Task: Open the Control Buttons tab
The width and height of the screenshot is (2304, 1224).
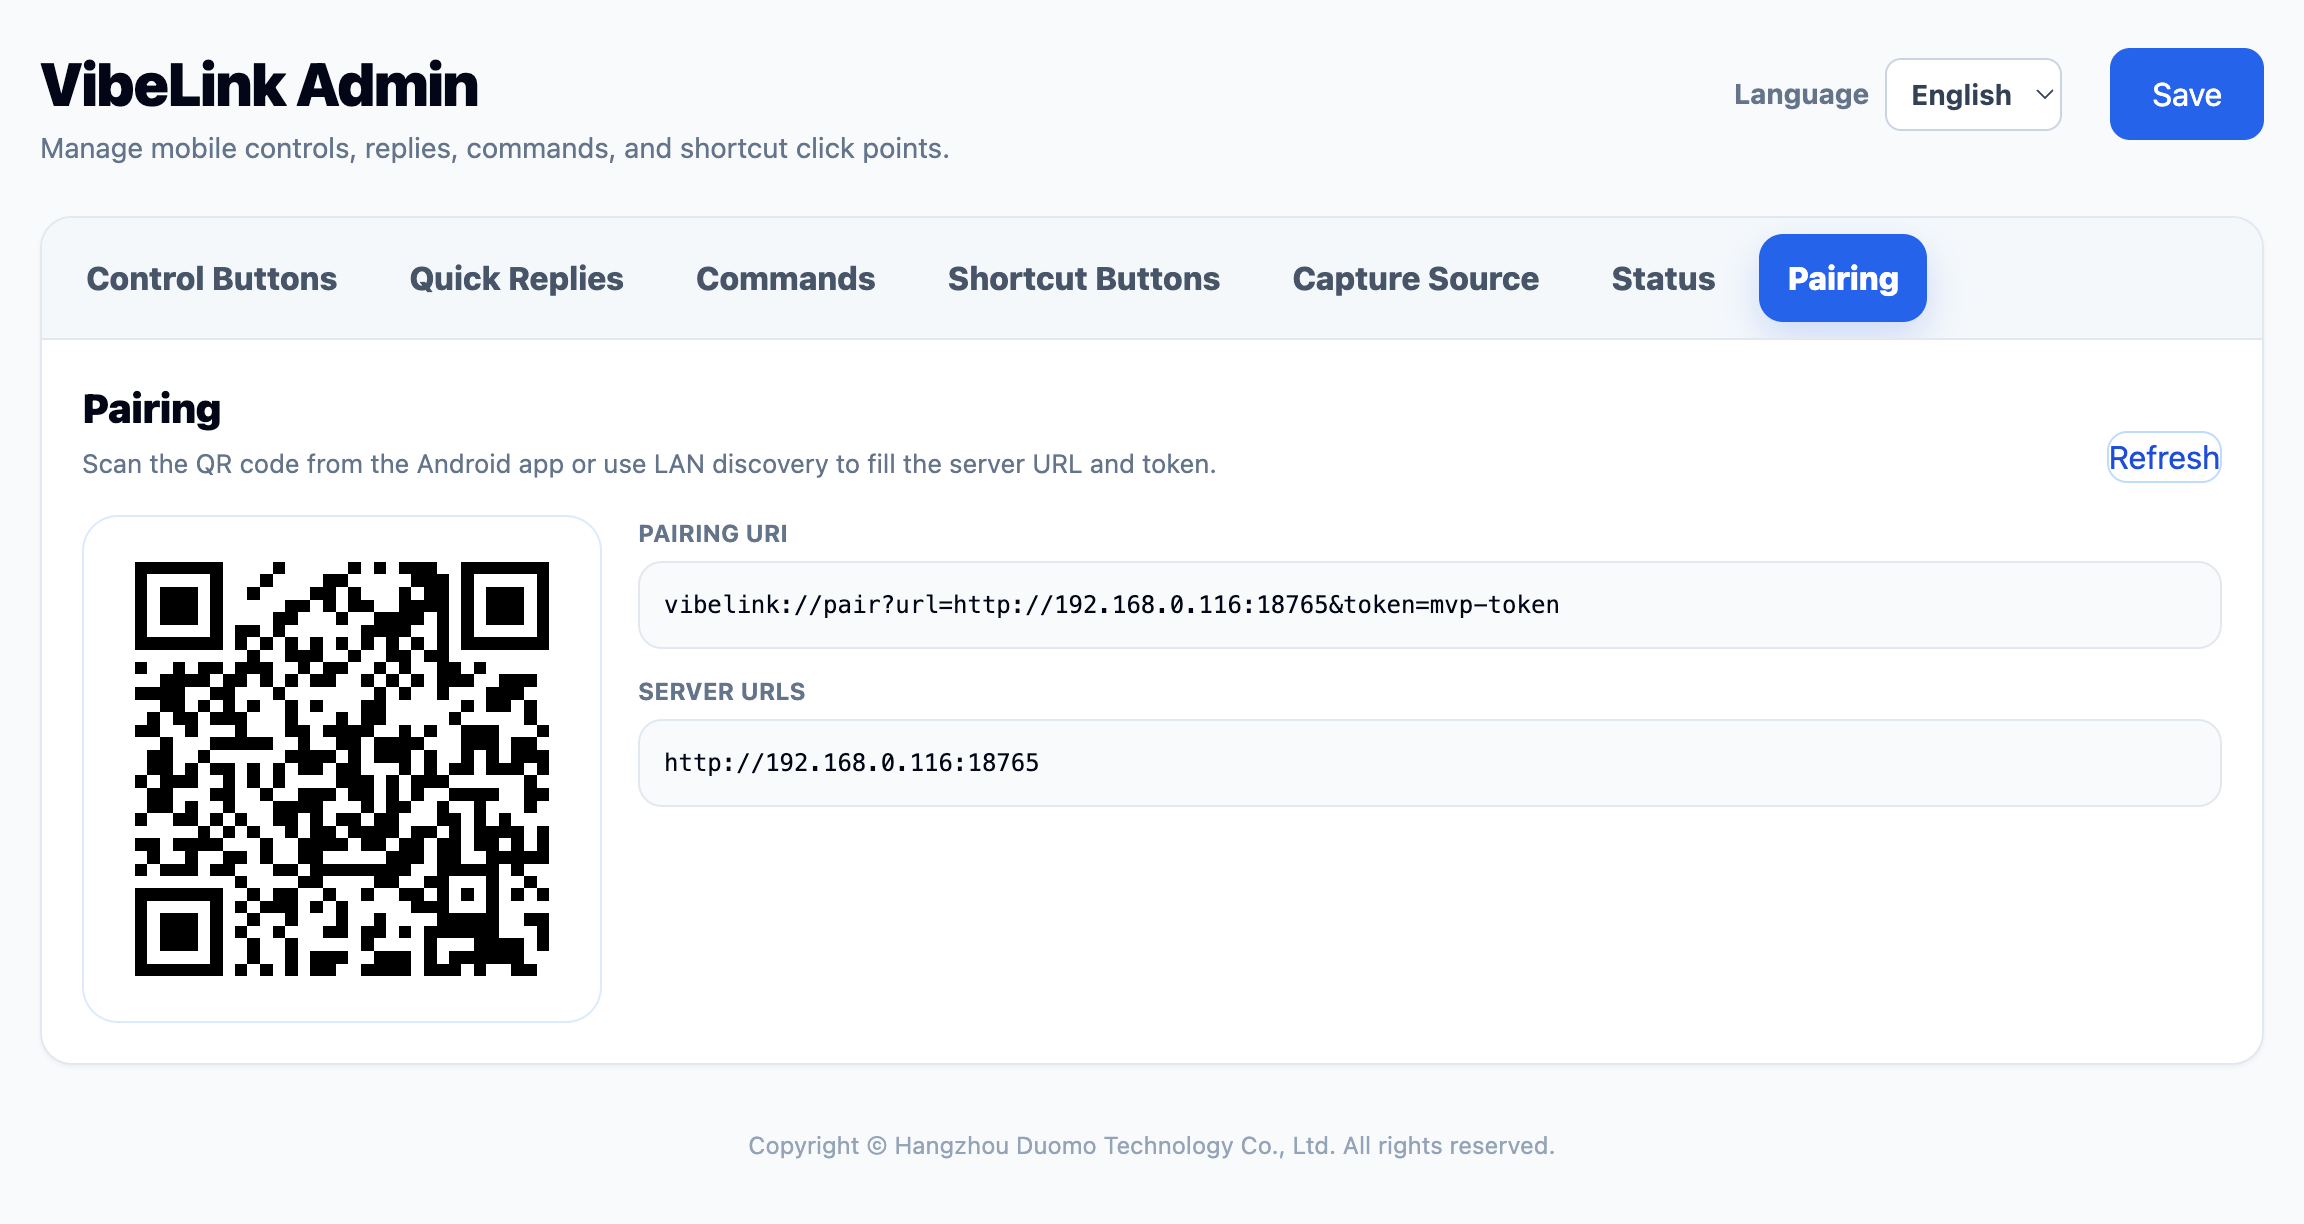Action: pos(211,278)
